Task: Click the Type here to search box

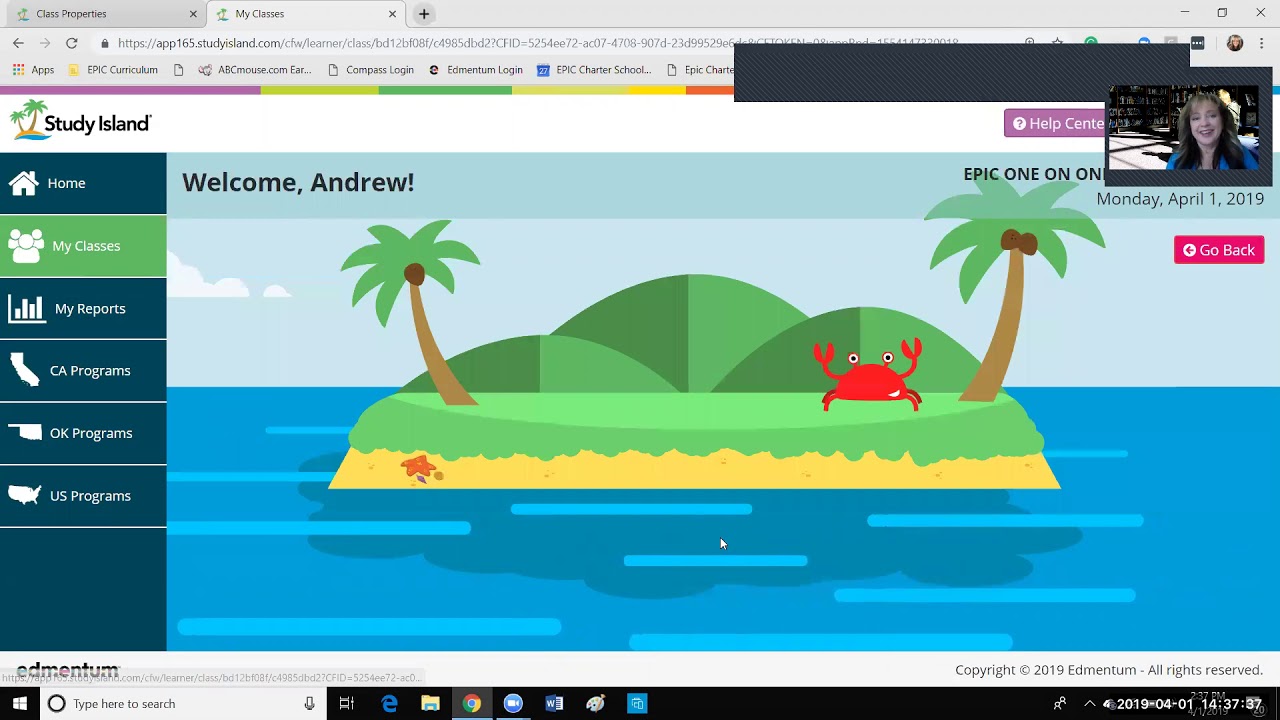Action: point(185,704)
